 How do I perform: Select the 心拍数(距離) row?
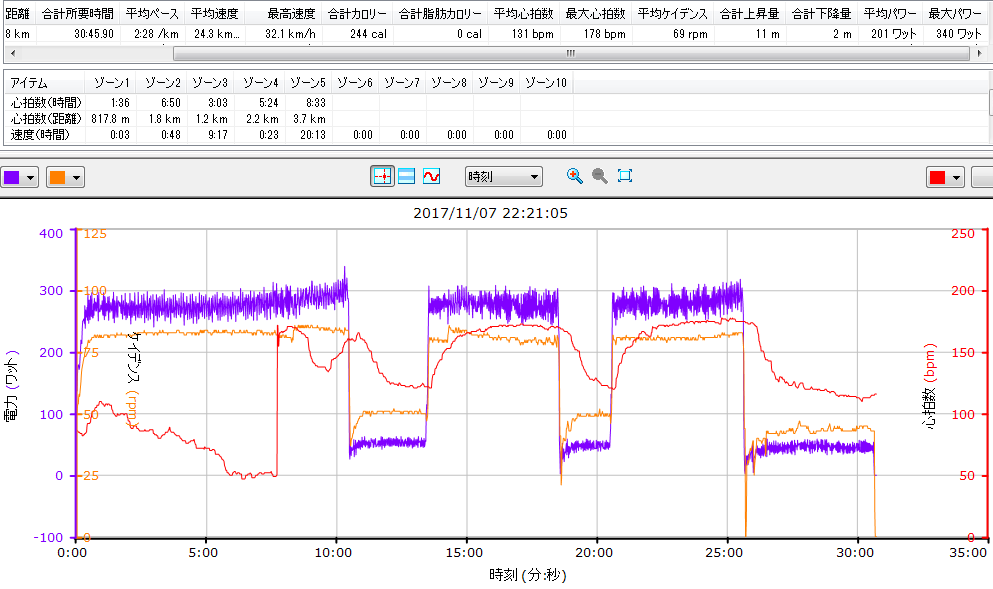[x=290, y=118]
